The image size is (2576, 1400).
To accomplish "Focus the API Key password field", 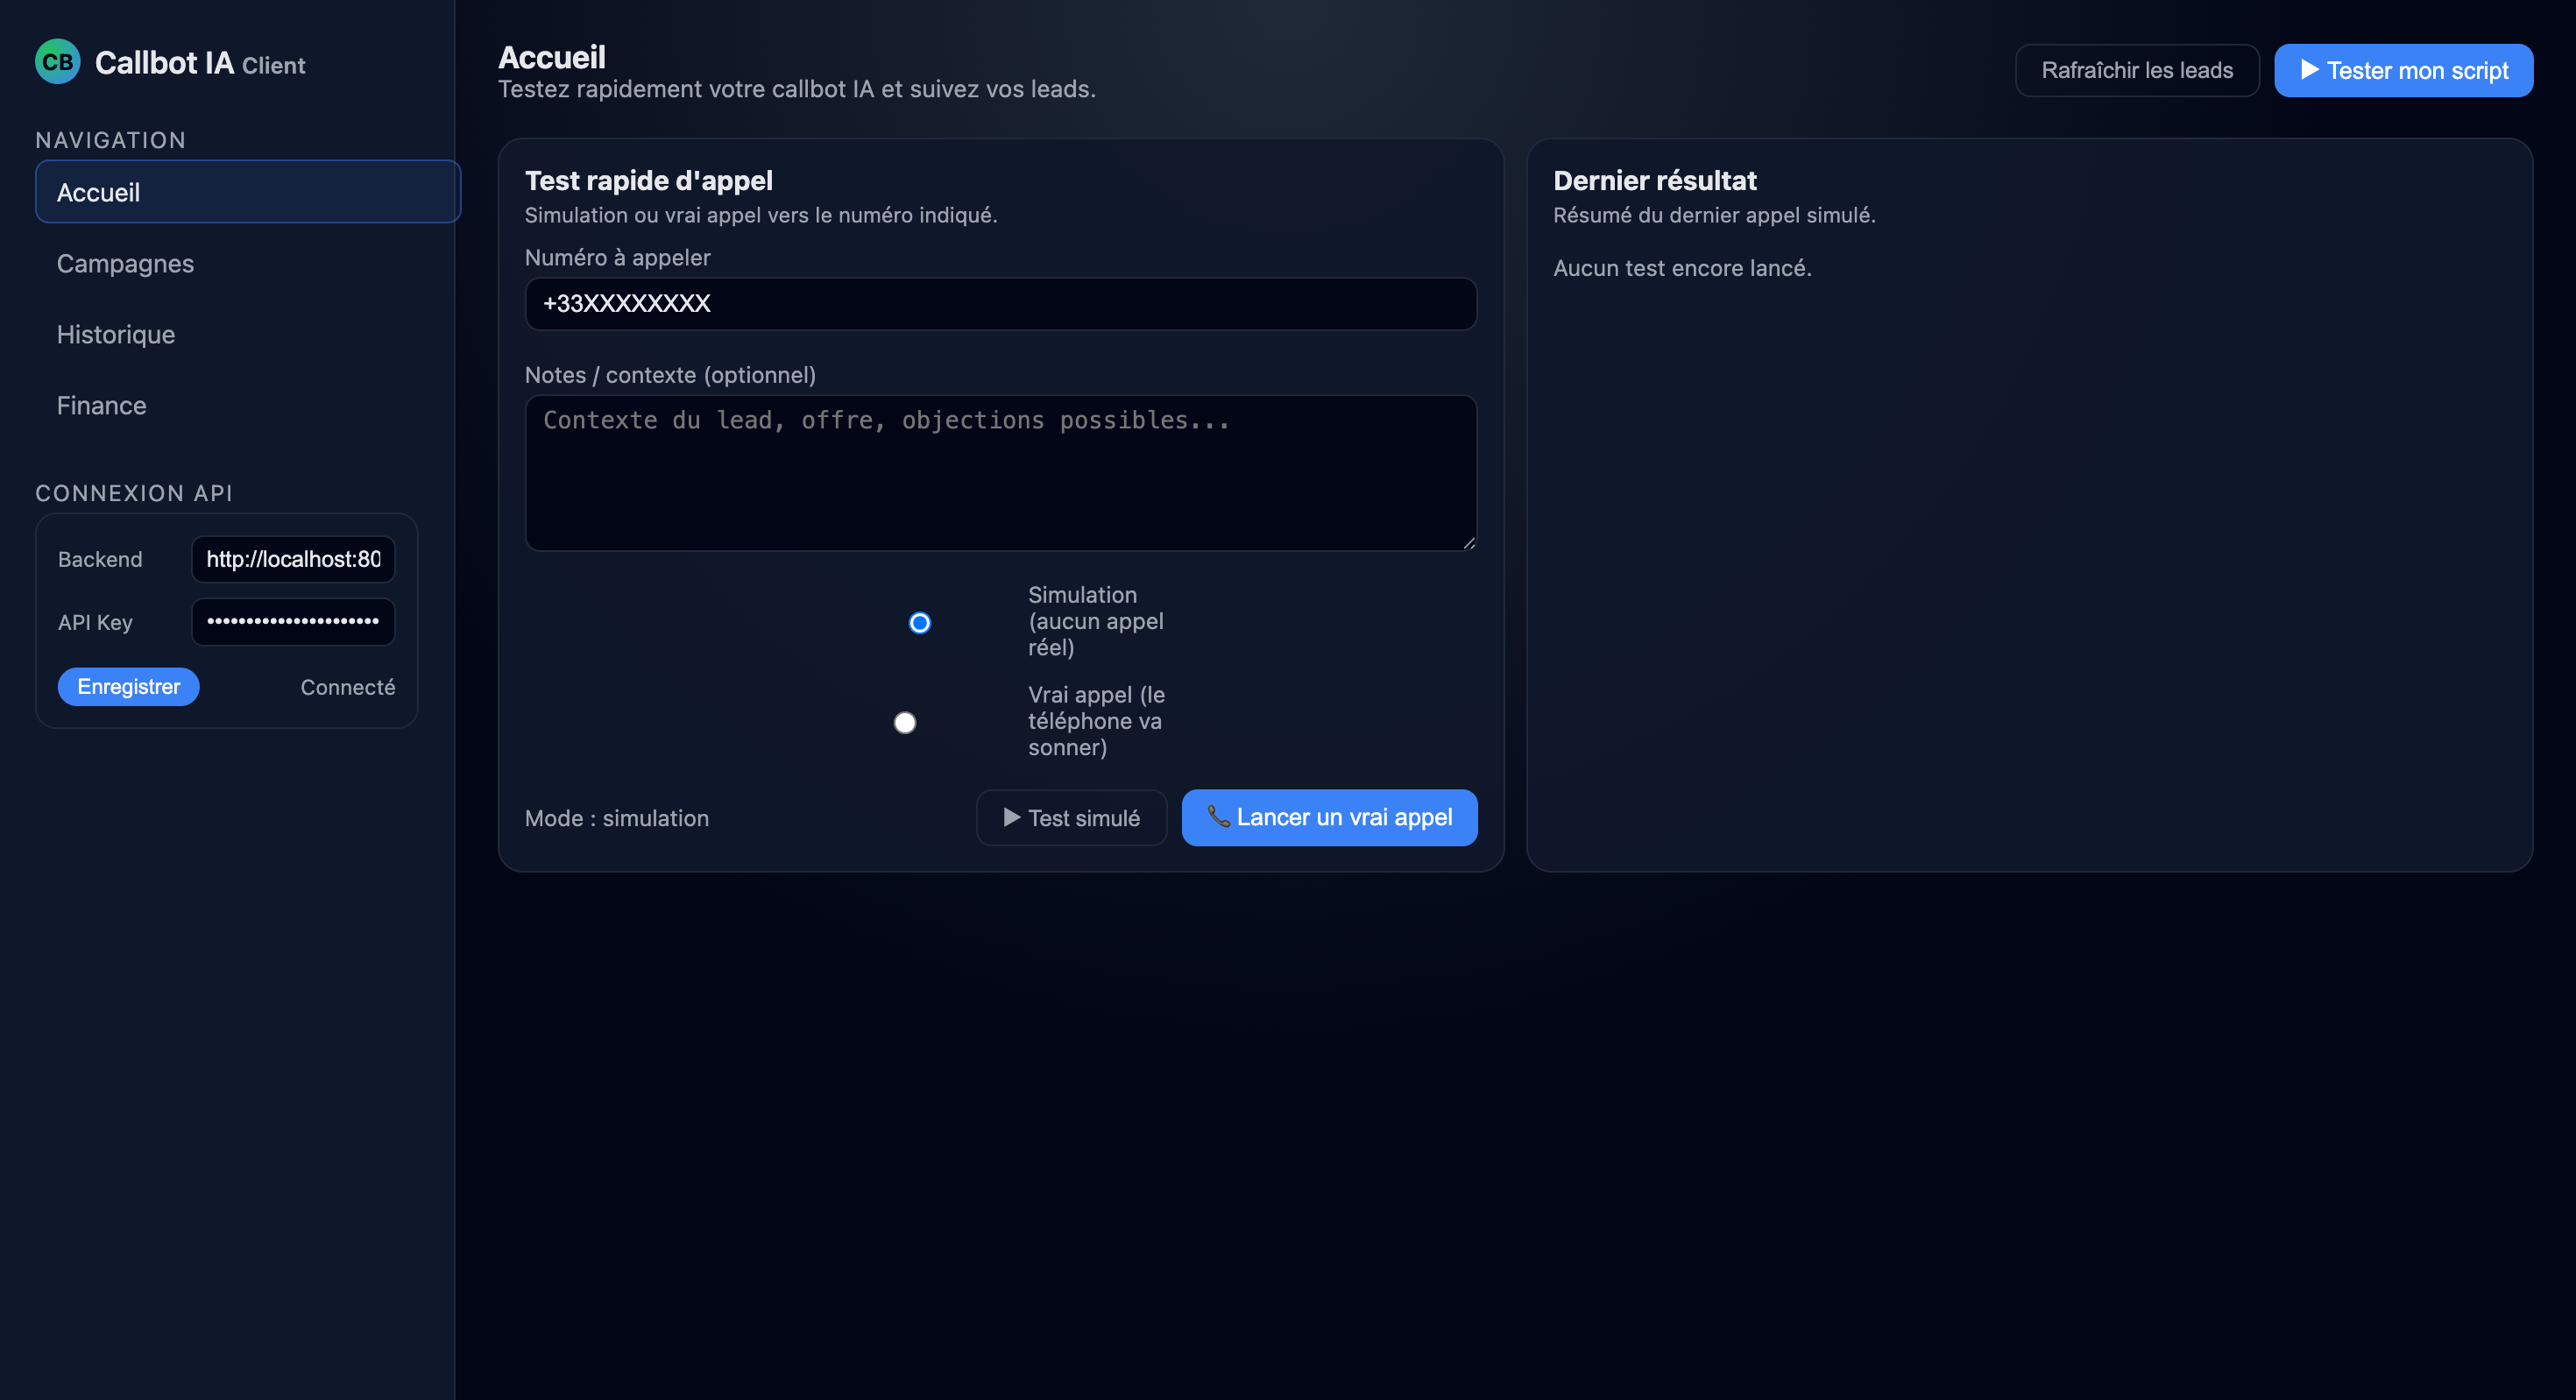I will 293,621.
